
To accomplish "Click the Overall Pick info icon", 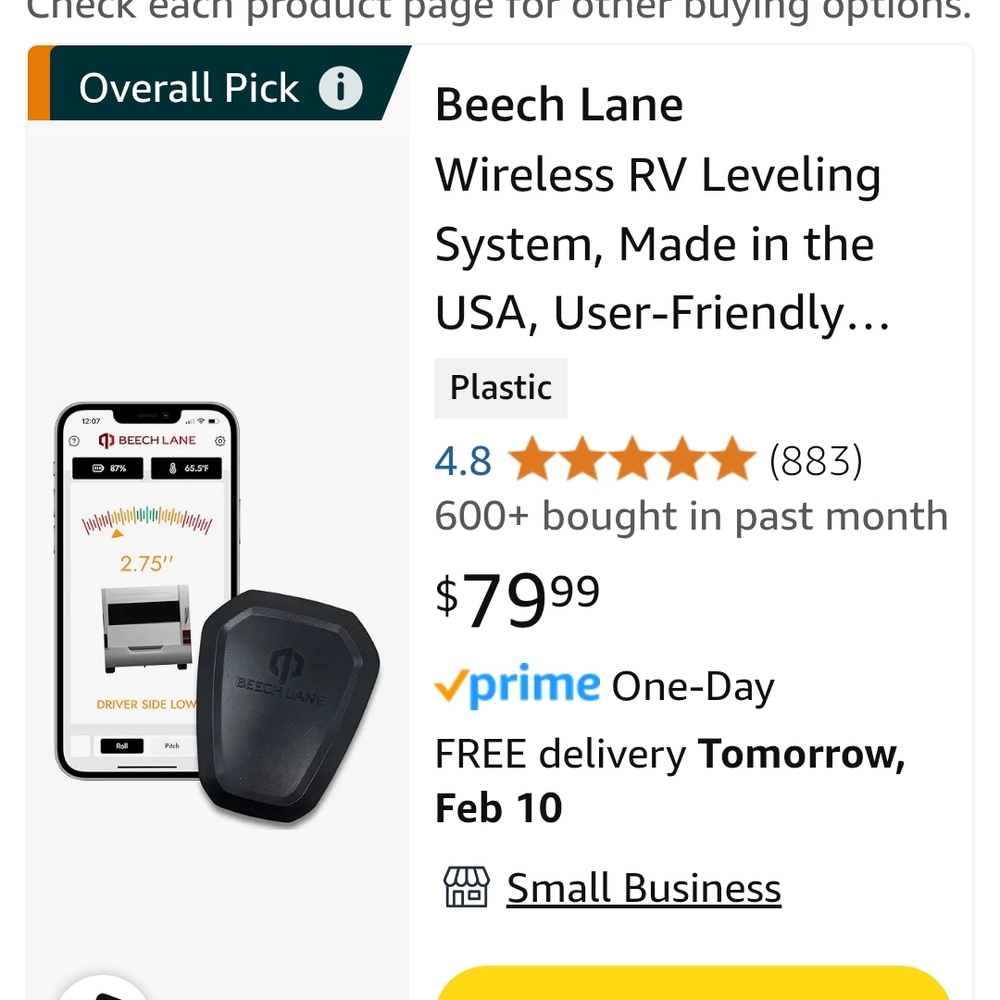I will 342,87.
